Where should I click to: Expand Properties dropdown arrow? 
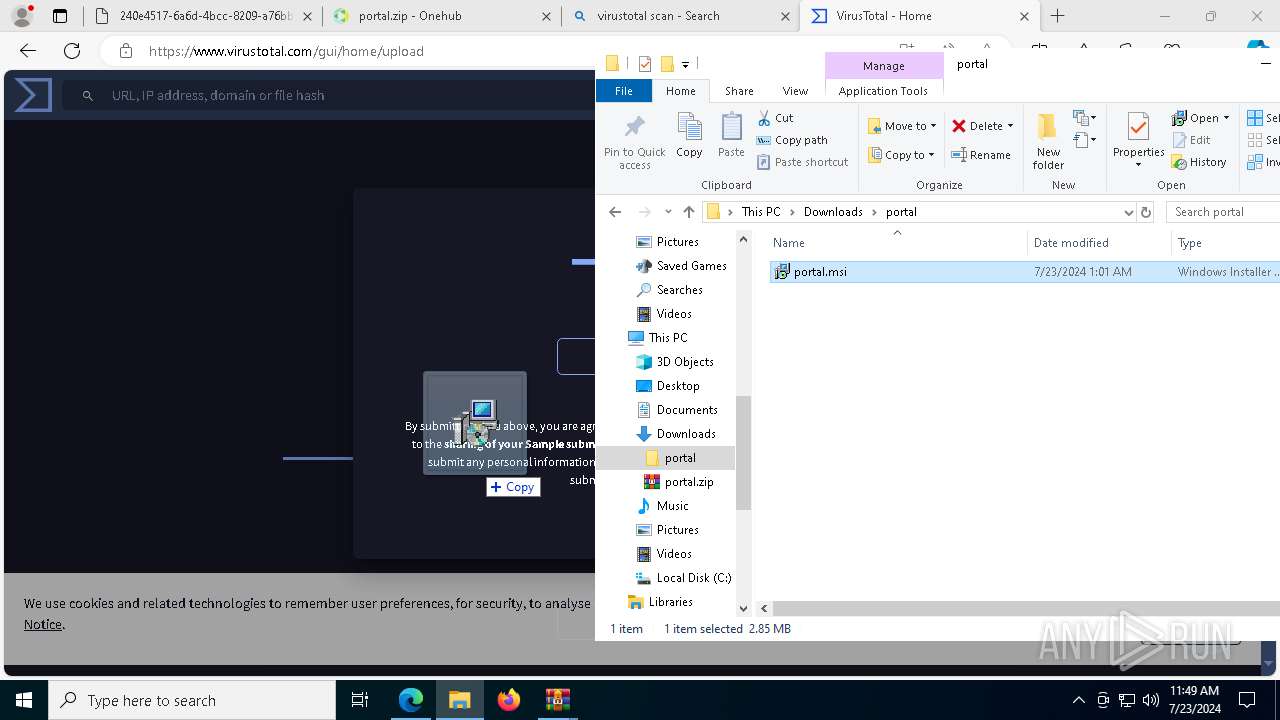[1138, 165]
